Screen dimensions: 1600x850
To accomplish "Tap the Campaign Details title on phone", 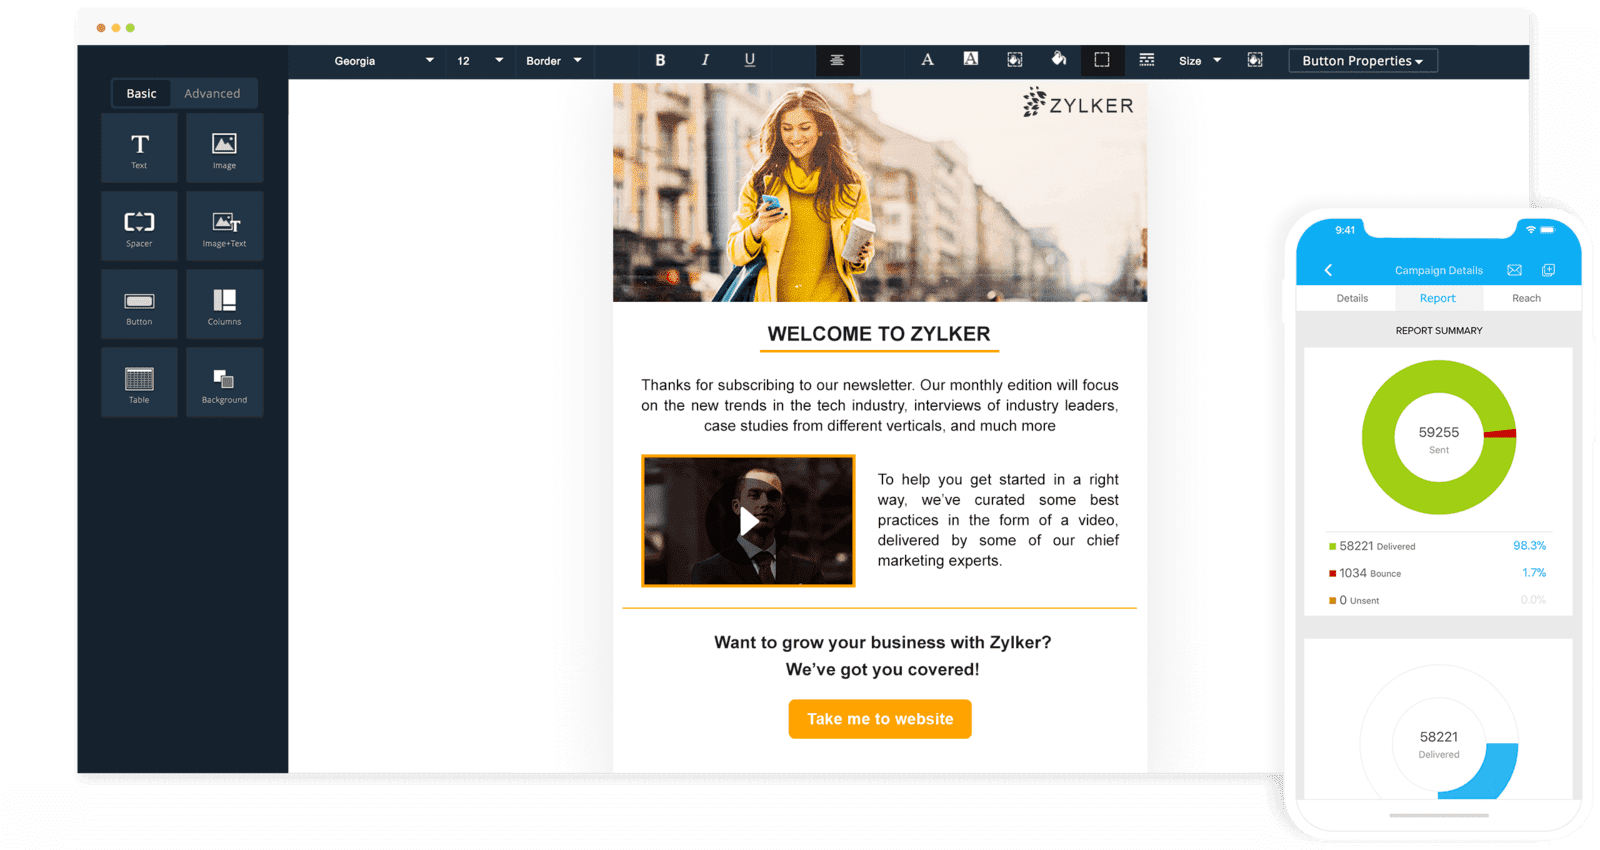I will point(1439,270).
